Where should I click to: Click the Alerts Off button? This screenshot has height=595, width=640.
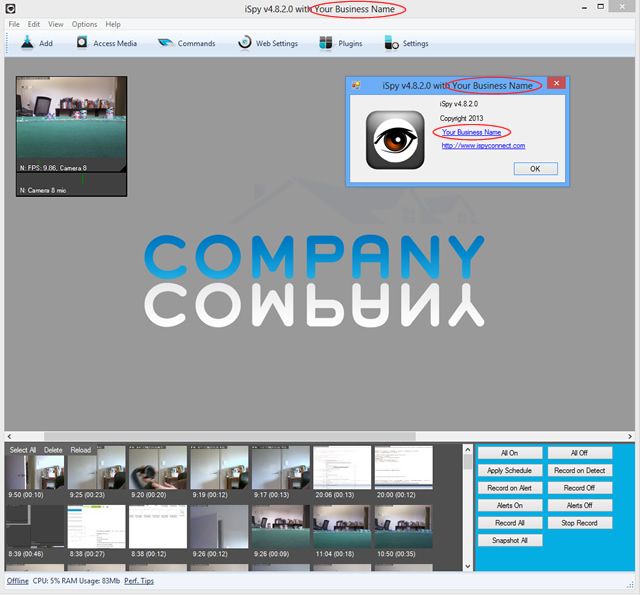pos(580,505)
